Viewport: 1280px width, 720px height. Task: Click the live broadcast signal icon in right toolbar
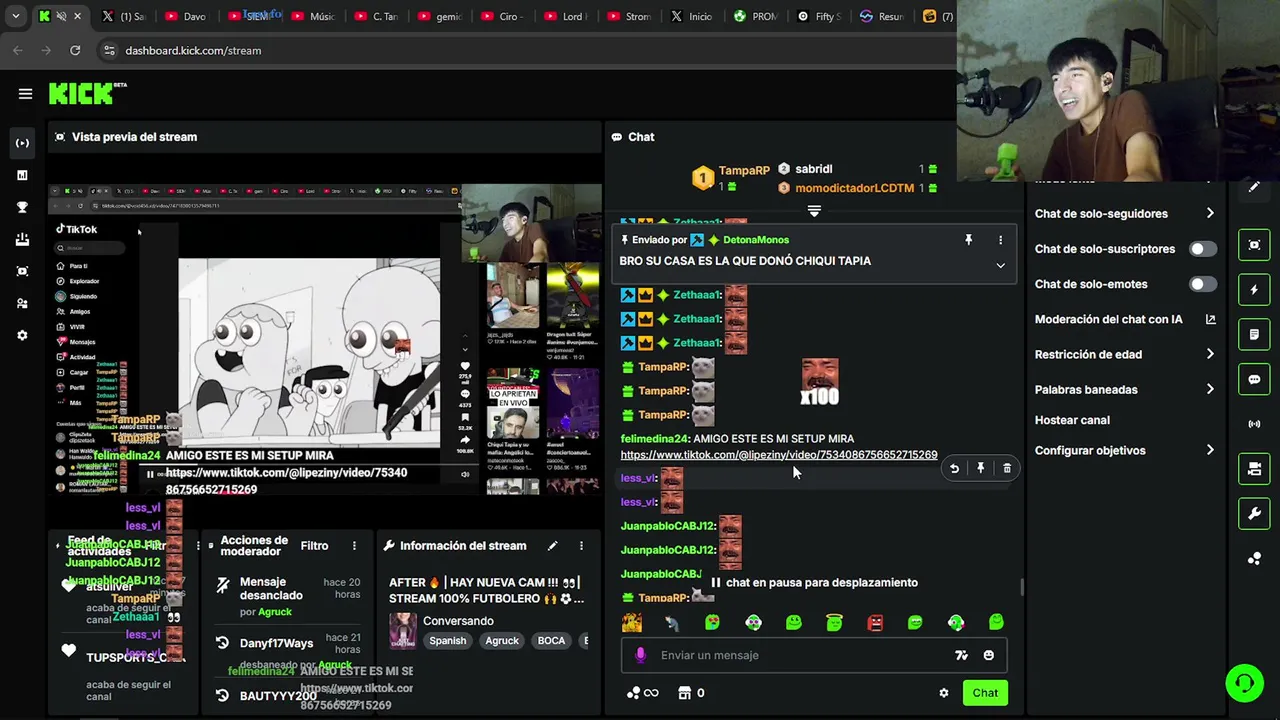1254,424
